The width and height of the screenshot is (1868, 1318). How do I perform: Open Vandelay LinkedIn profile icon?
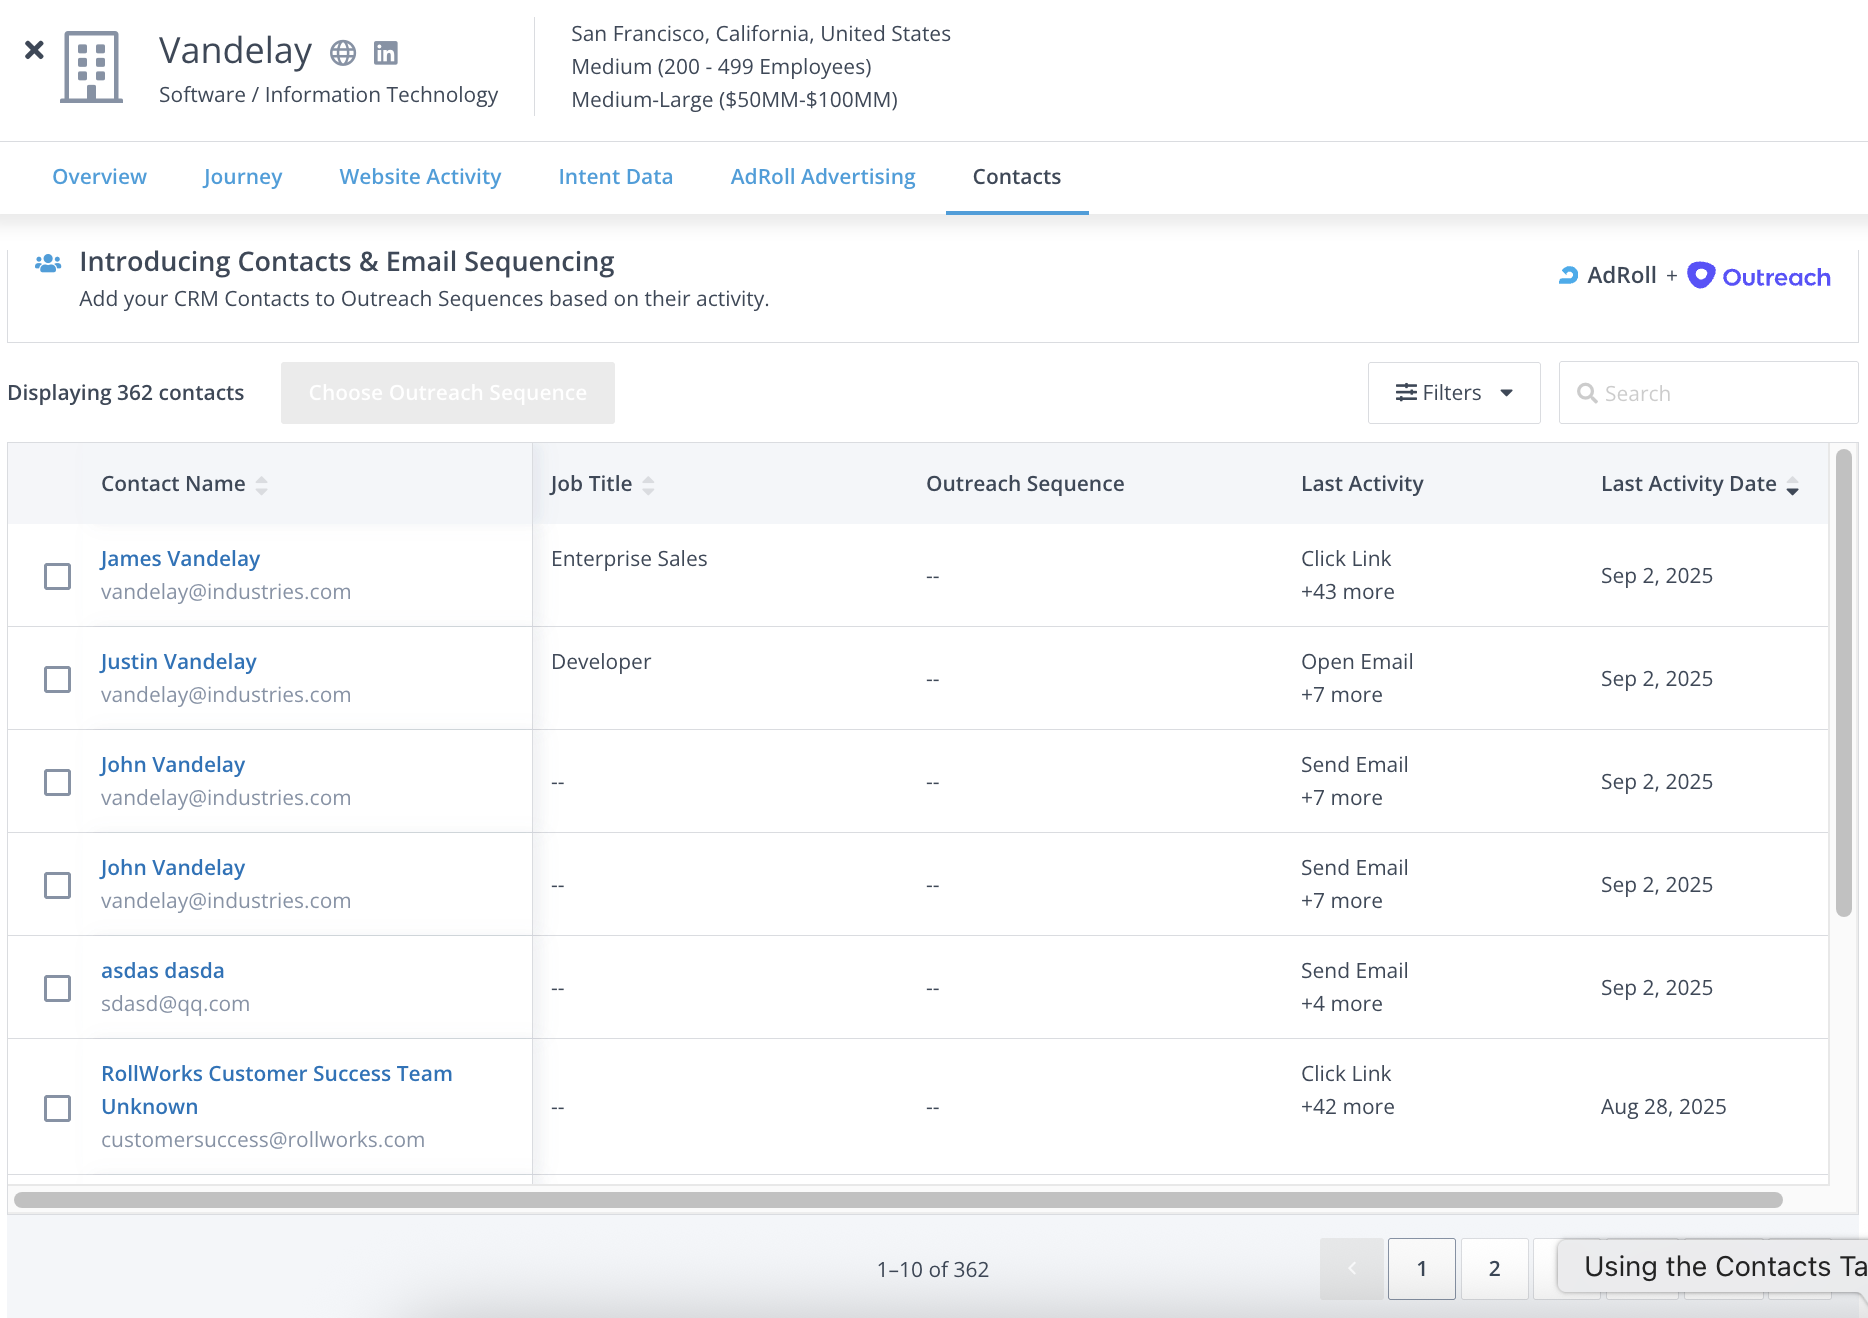[385, 53]
